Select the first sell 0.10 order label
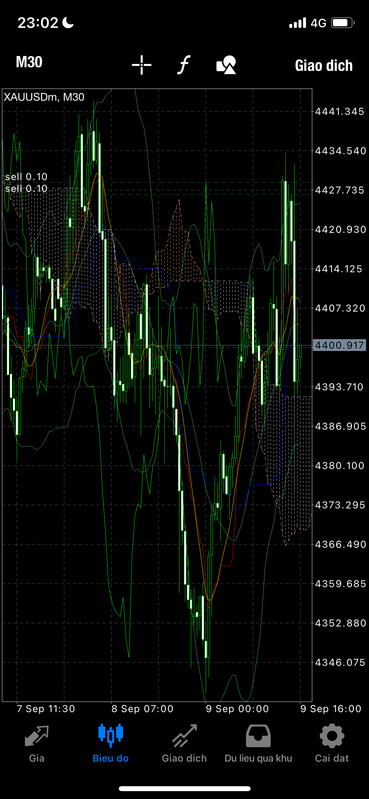The width and height of the screenshot is (369, 799). tap(26, 177)
